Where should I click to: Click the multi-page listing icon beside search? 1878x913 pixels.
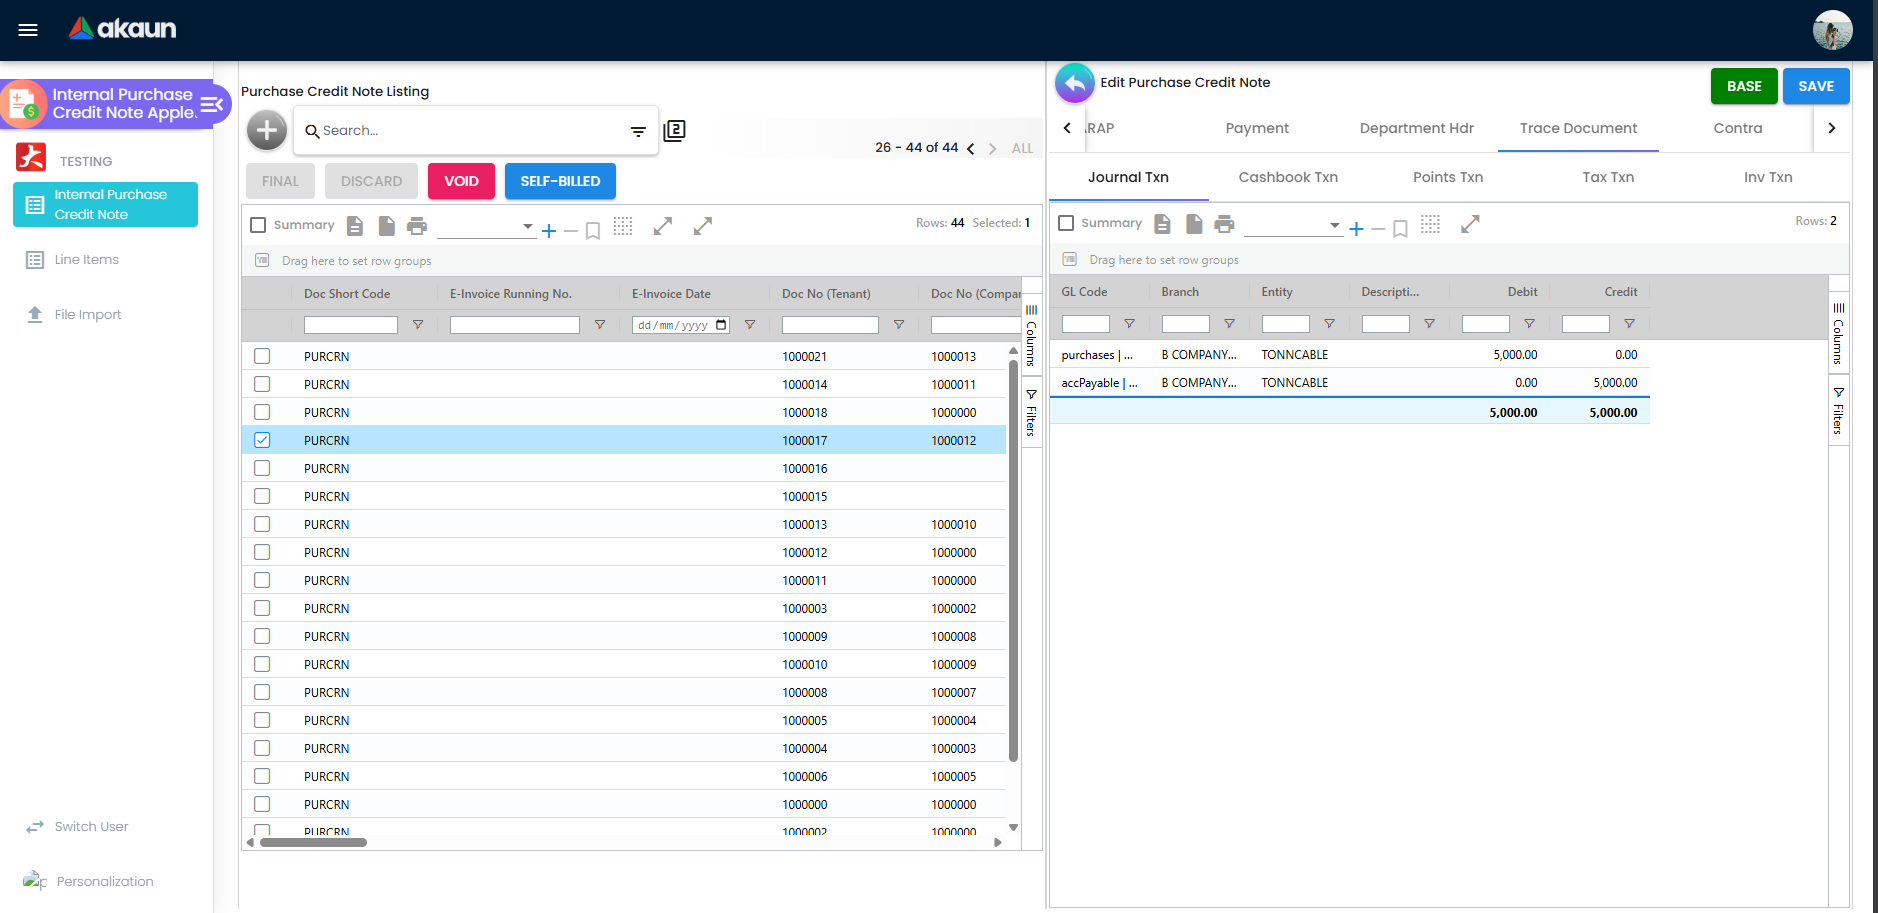tap(675, 130)
